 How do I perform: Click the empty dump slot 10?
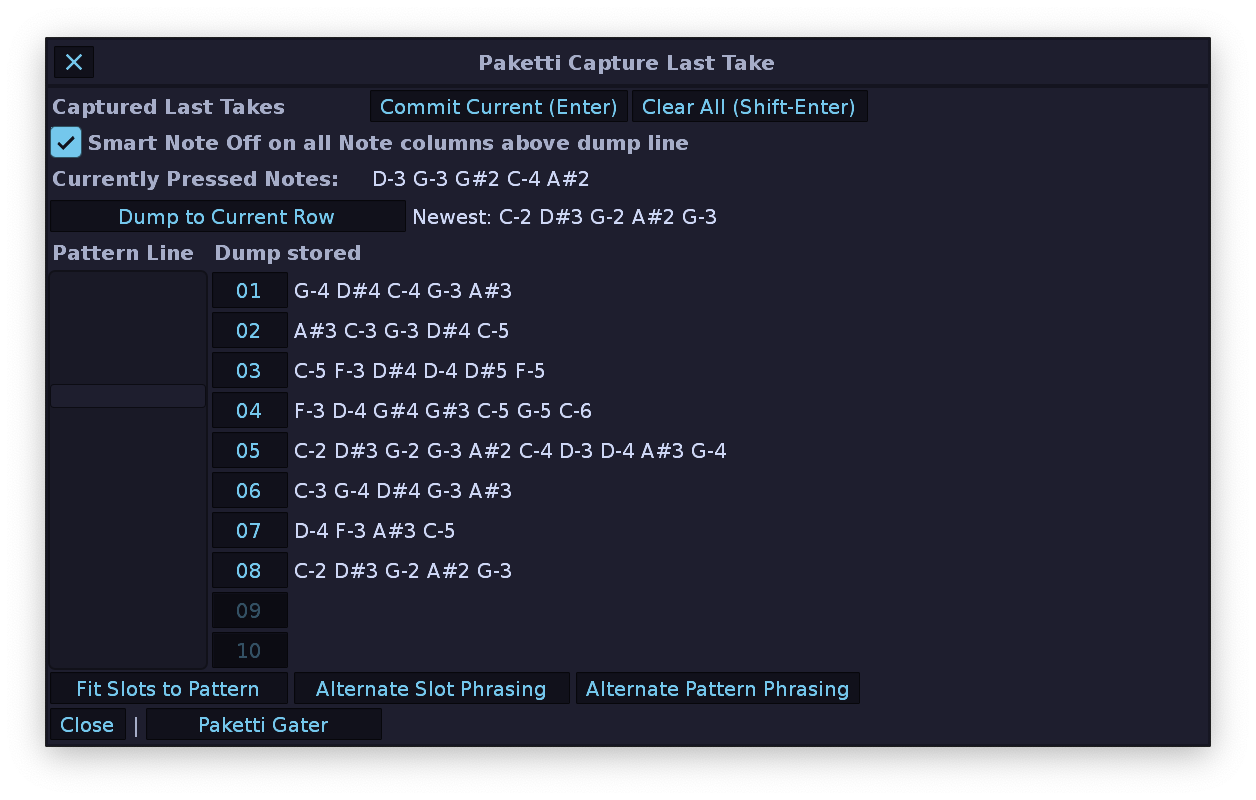point(249,651)
